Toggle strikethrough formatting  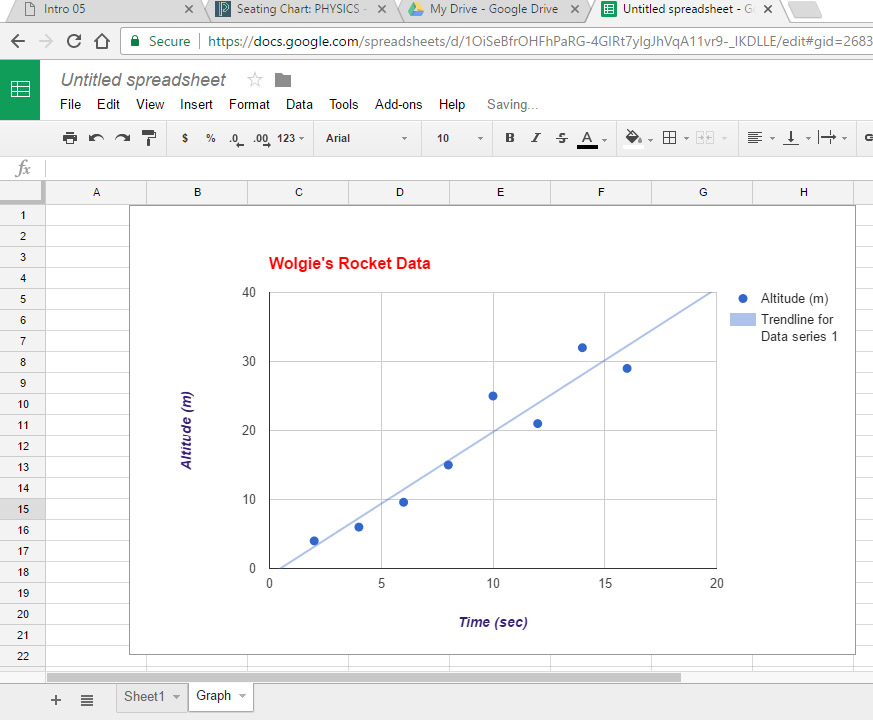coord(561,138)
